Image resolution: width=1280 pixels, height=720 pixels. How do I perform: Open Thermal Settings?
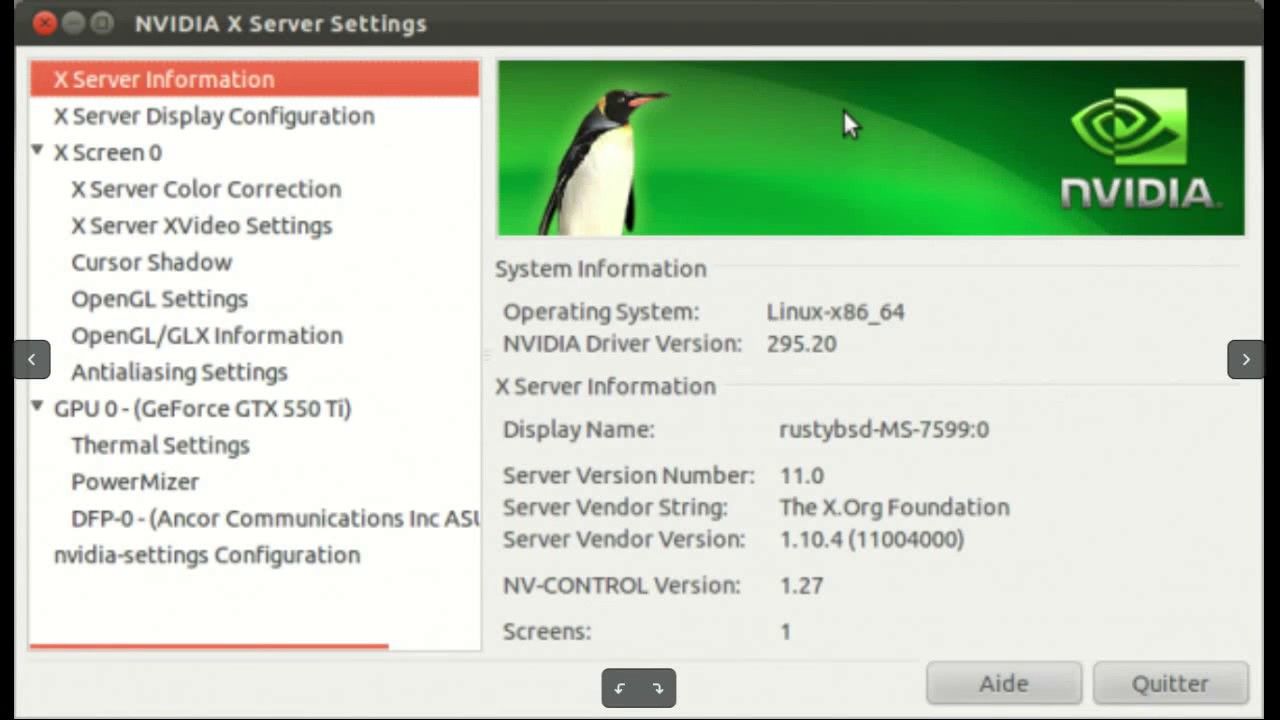pyautogui.click(x=161, y=445)
